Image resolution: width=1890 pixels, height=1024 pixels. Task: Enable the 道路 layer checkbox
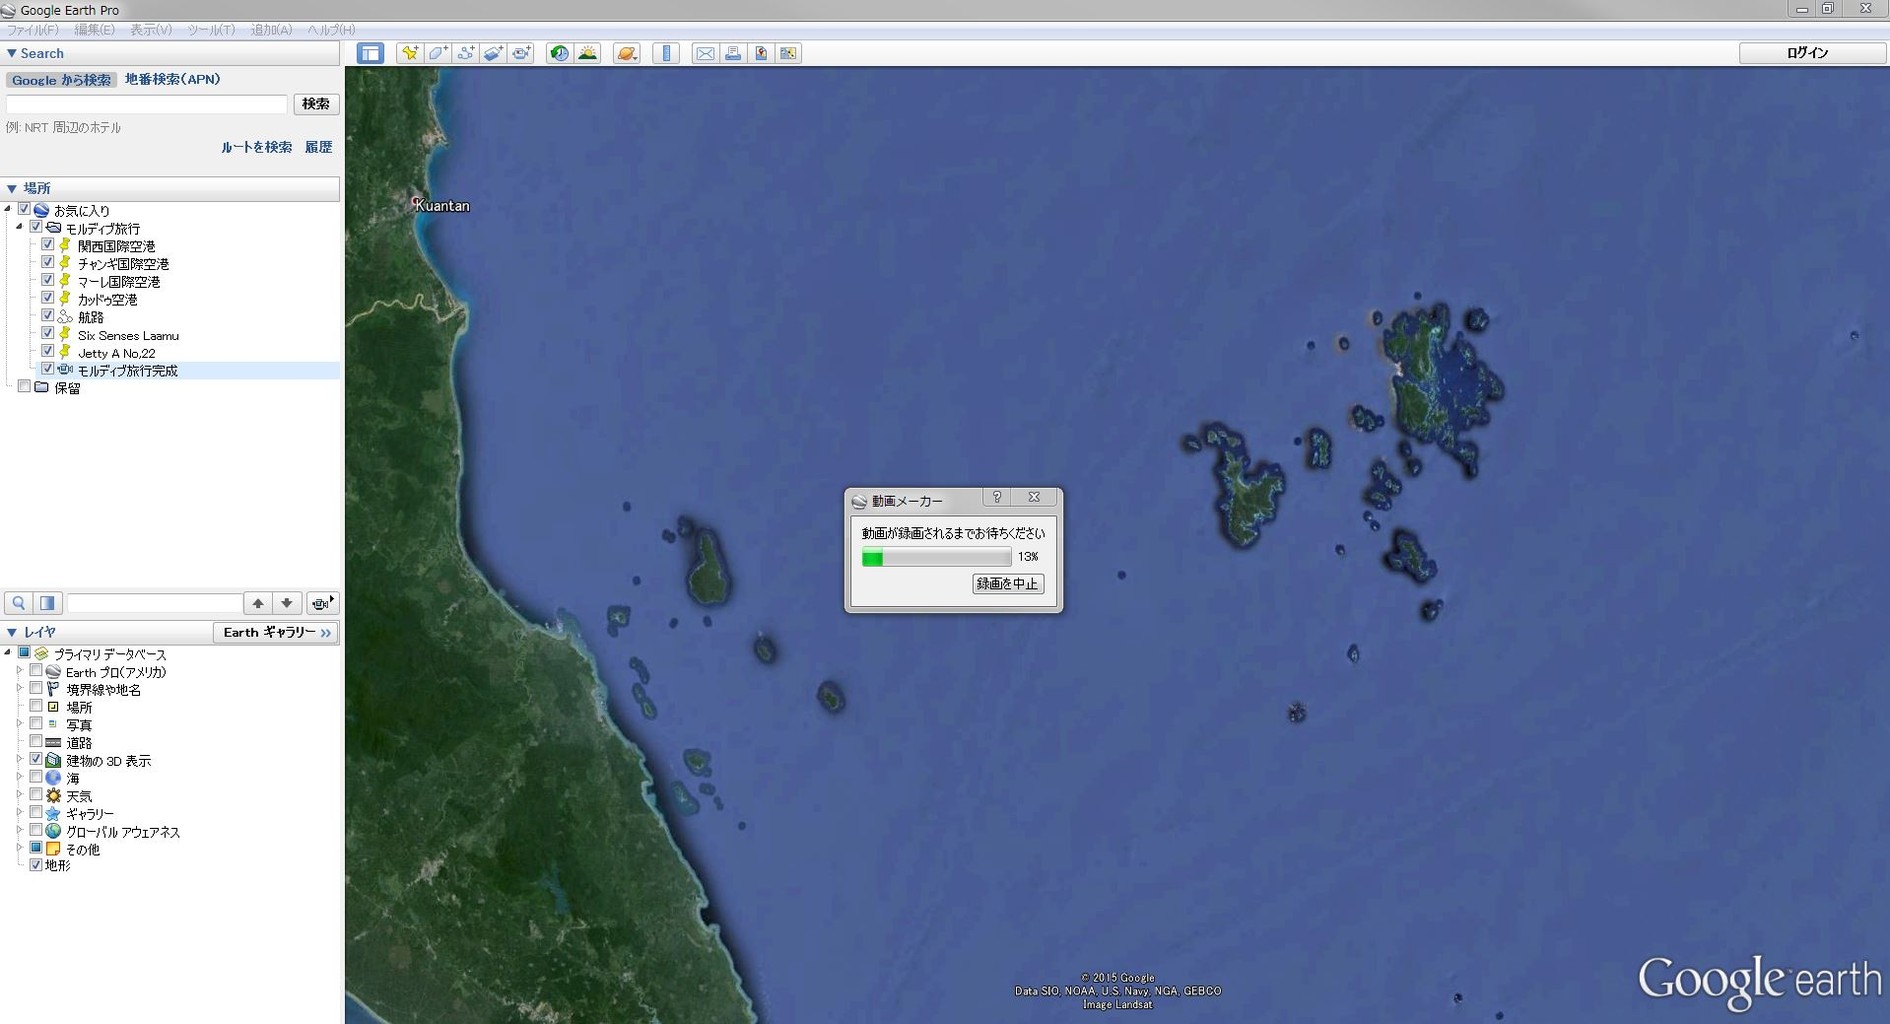36,742
